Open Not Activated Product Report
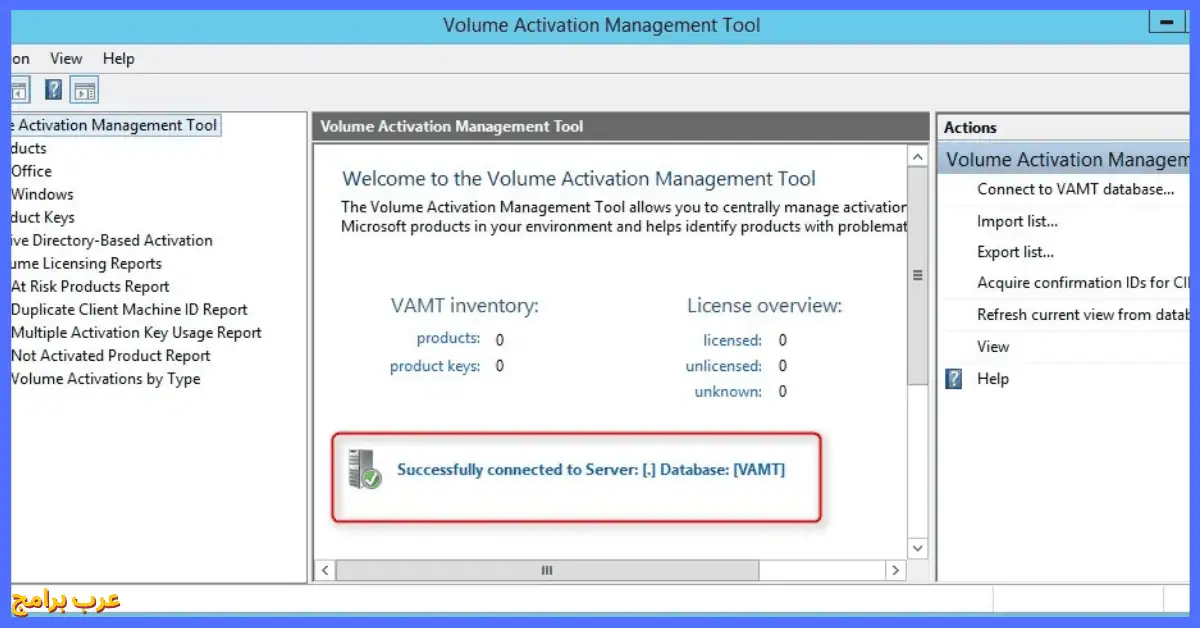This screenshot has height=628, width=1200. click(110, 355)
